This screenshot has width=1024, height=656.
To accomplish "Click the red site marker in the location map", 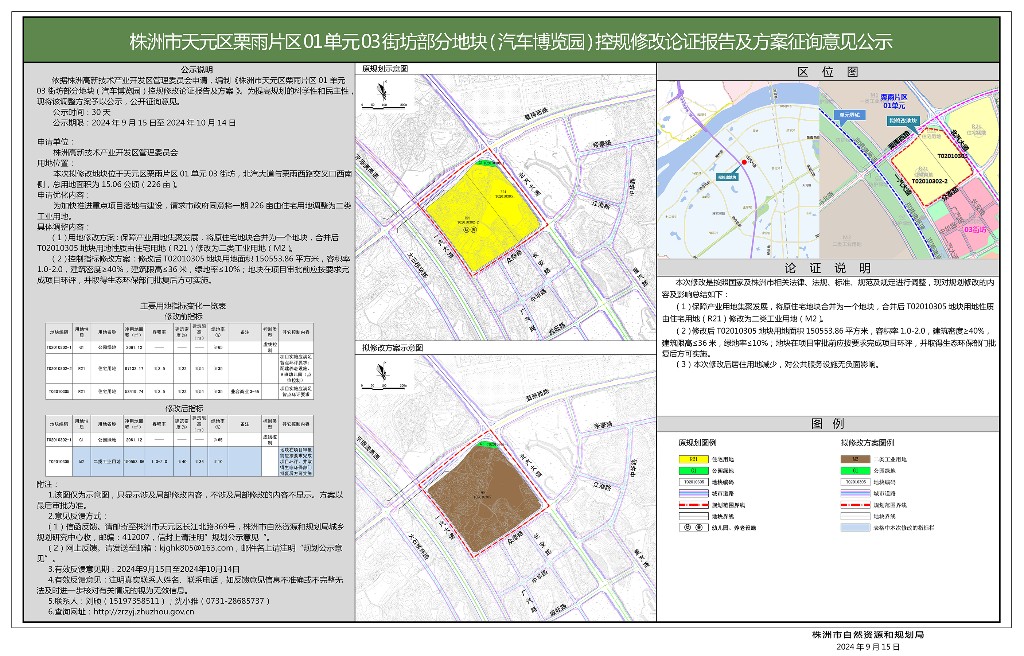I will [744, 162].
